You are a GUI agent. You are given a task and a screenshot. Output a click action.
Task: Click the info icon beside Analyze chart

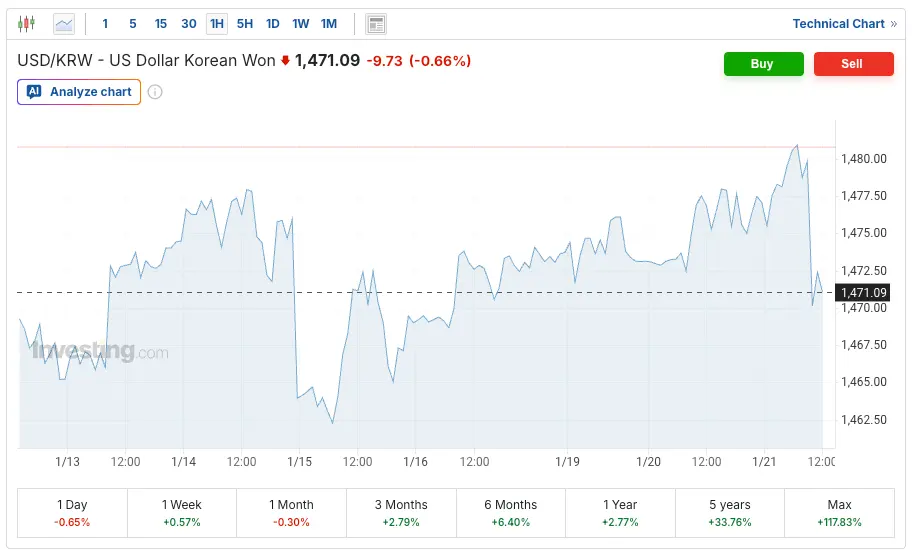155,92
